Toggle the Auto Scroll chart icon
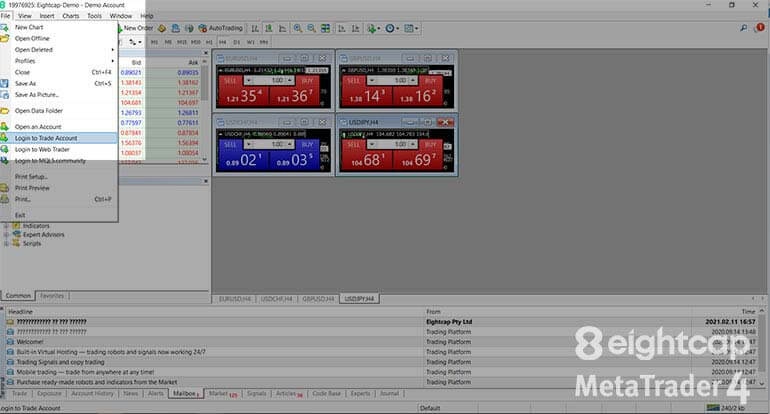The image size is (770, 414). point(341,28)
